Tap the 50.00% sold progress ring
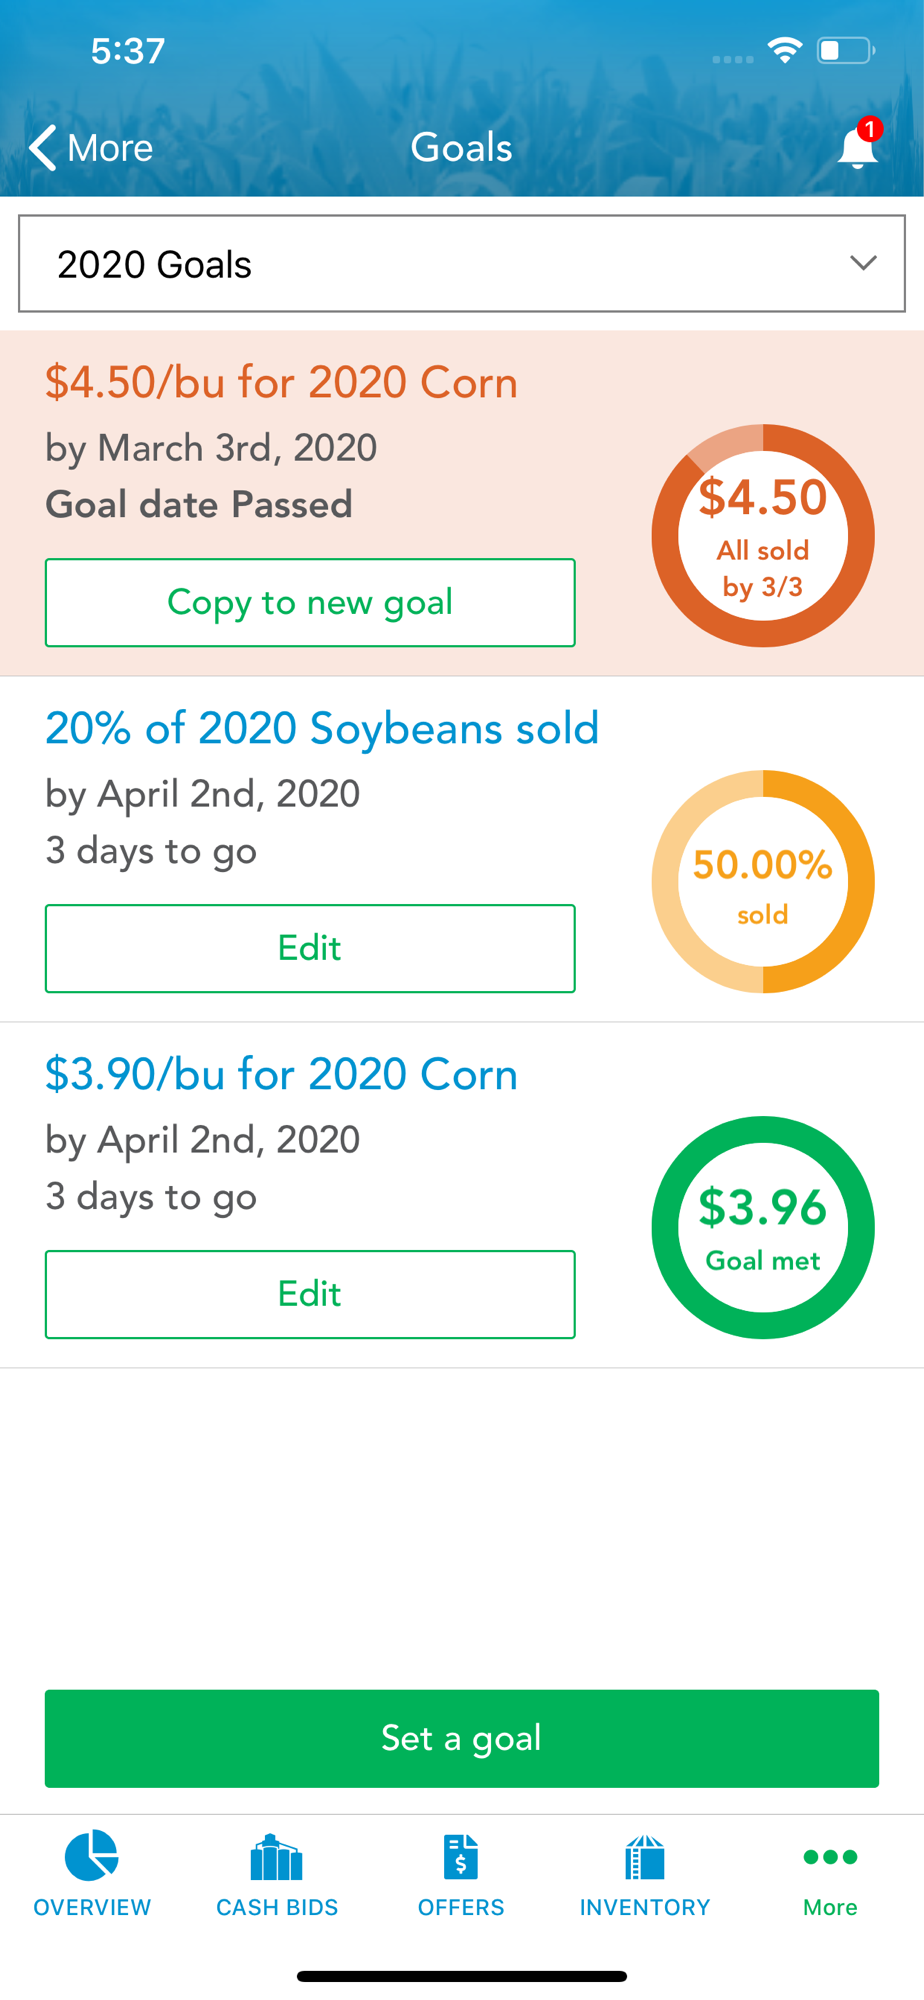 [763, 882]
